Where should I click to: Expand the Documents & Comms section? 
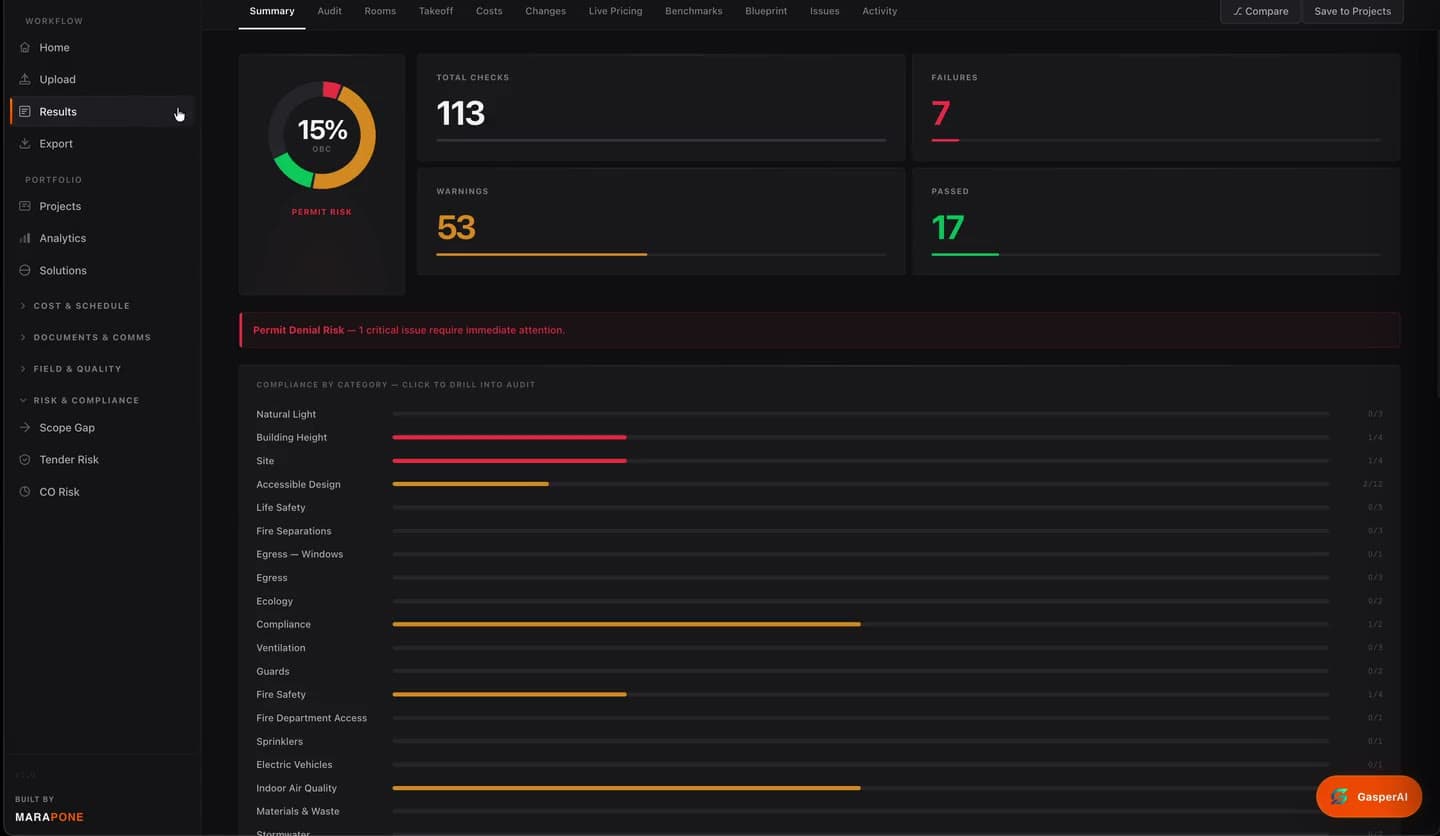[x=85, y=337]
